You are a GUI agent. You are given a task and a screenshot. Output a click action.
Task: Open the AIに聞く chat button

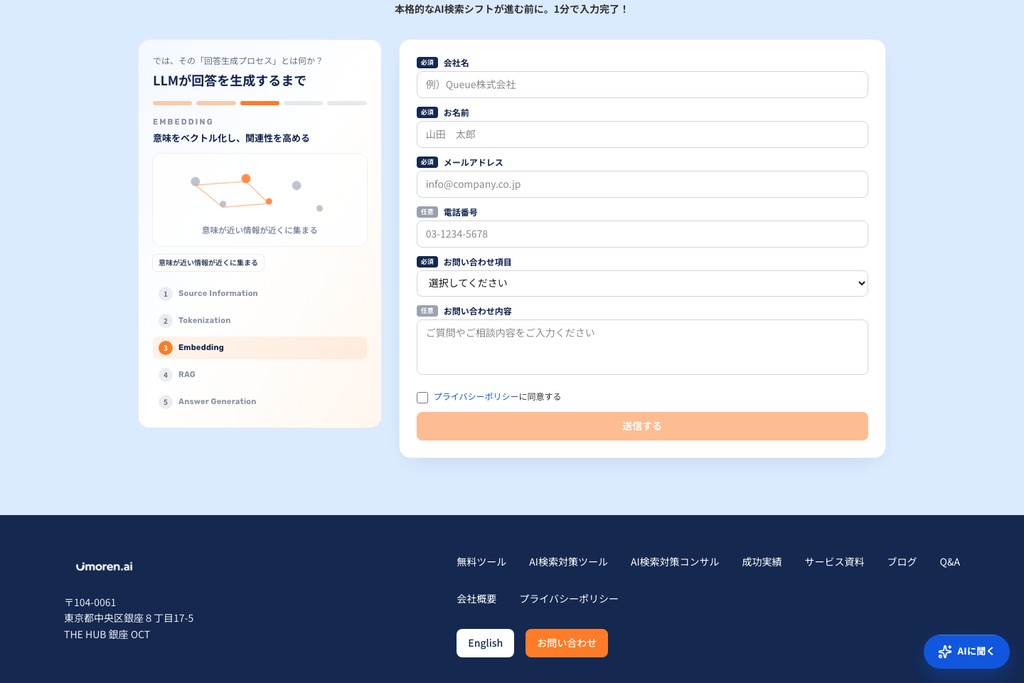pos(966,652)
